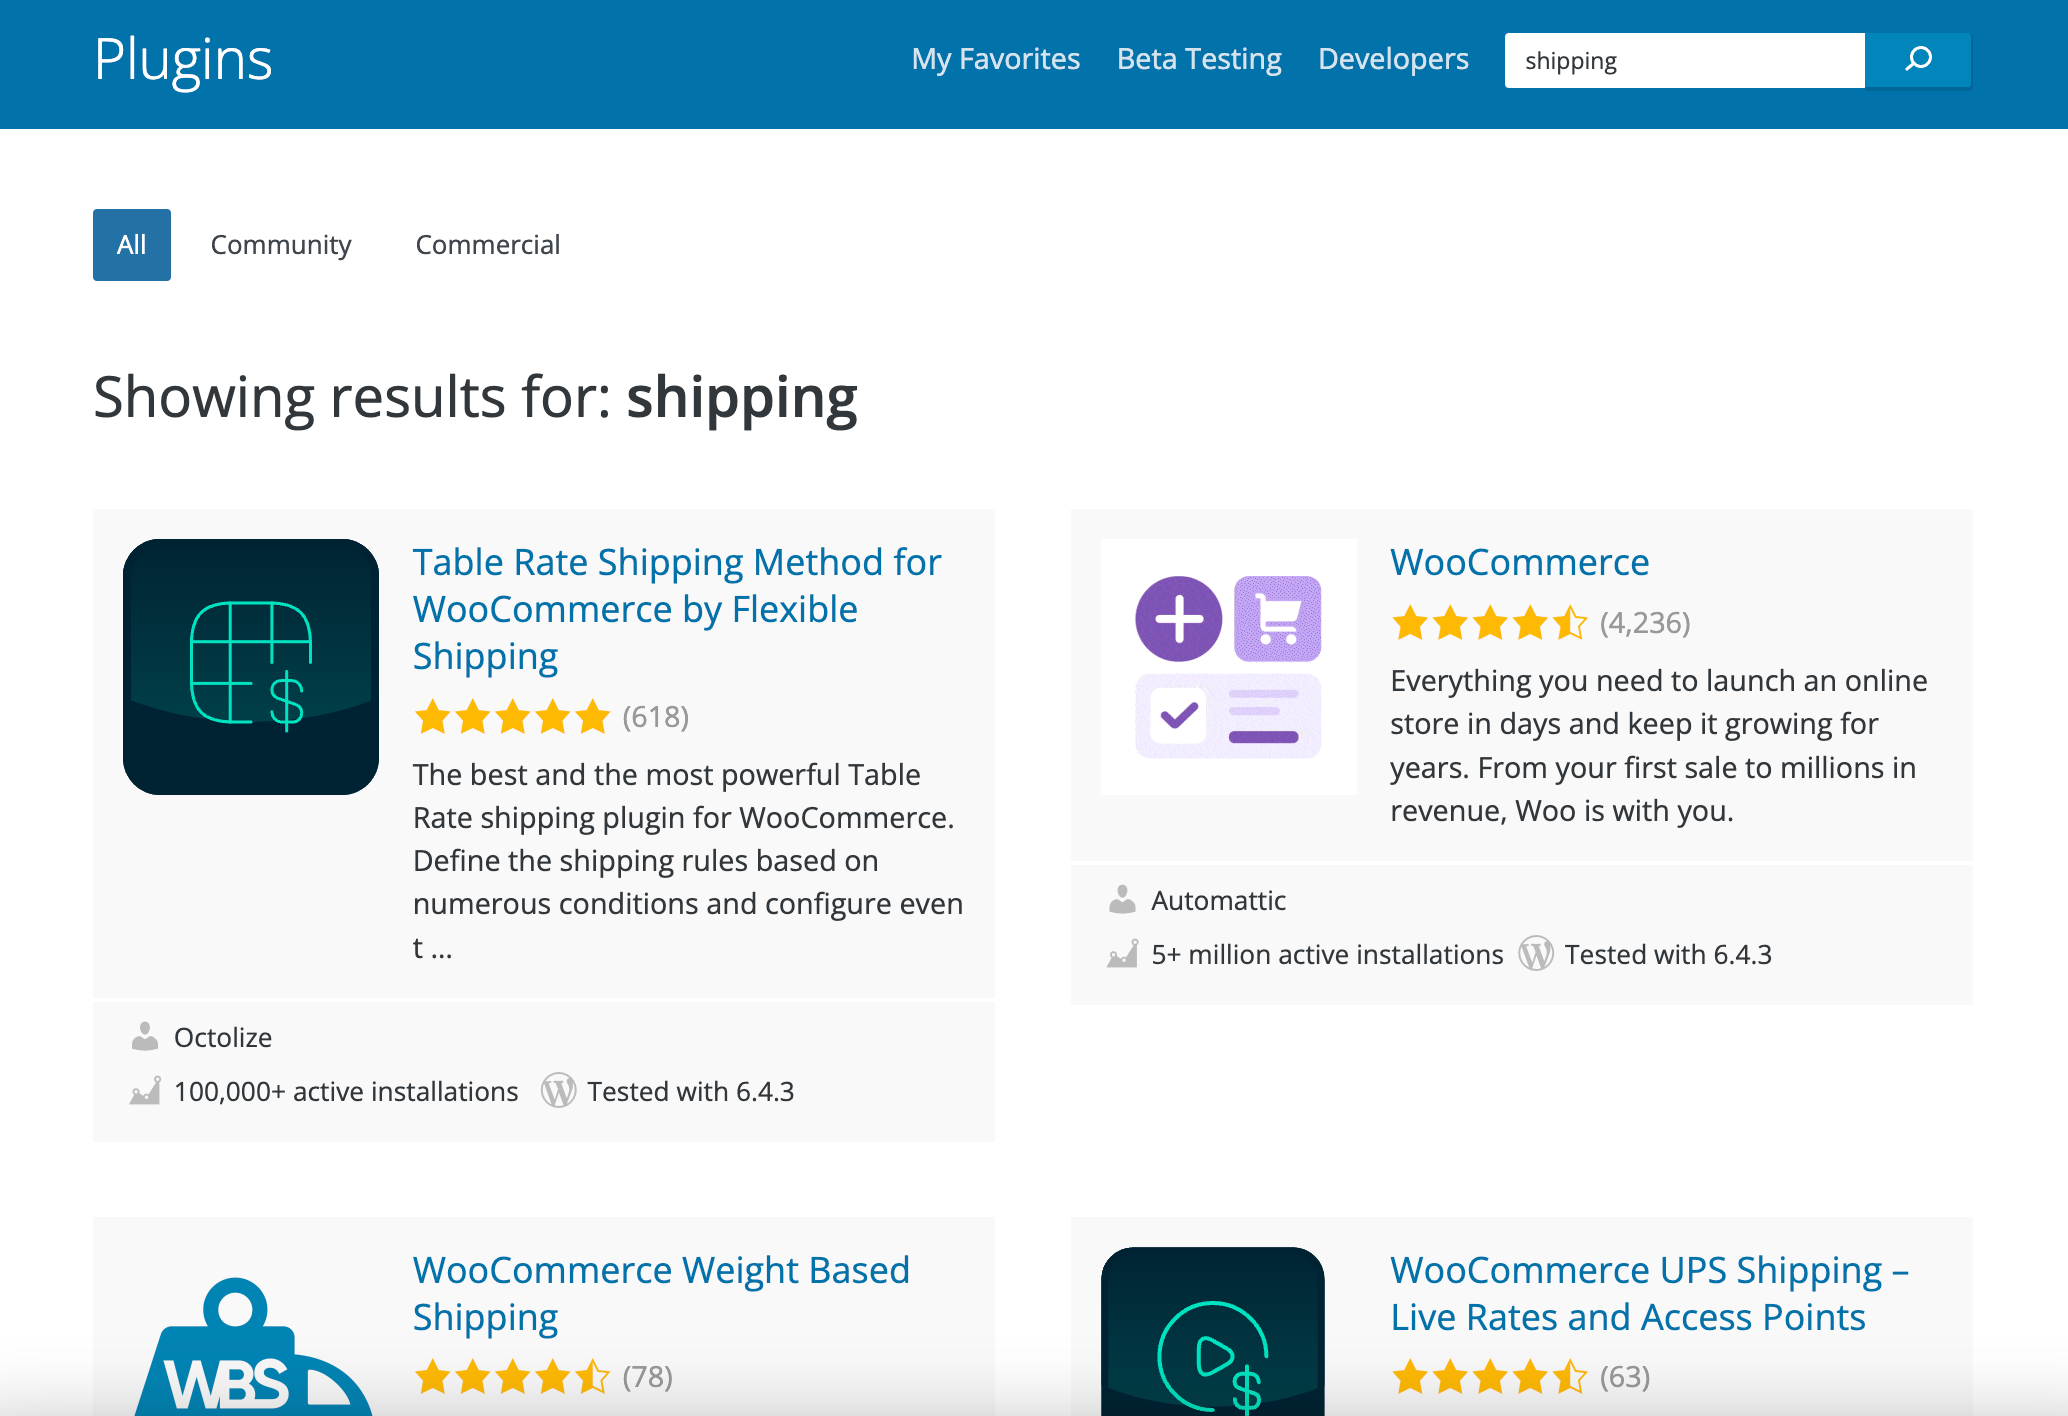
Task: Click the plus icon on WooCommerce card
Action: point(1177,613)
